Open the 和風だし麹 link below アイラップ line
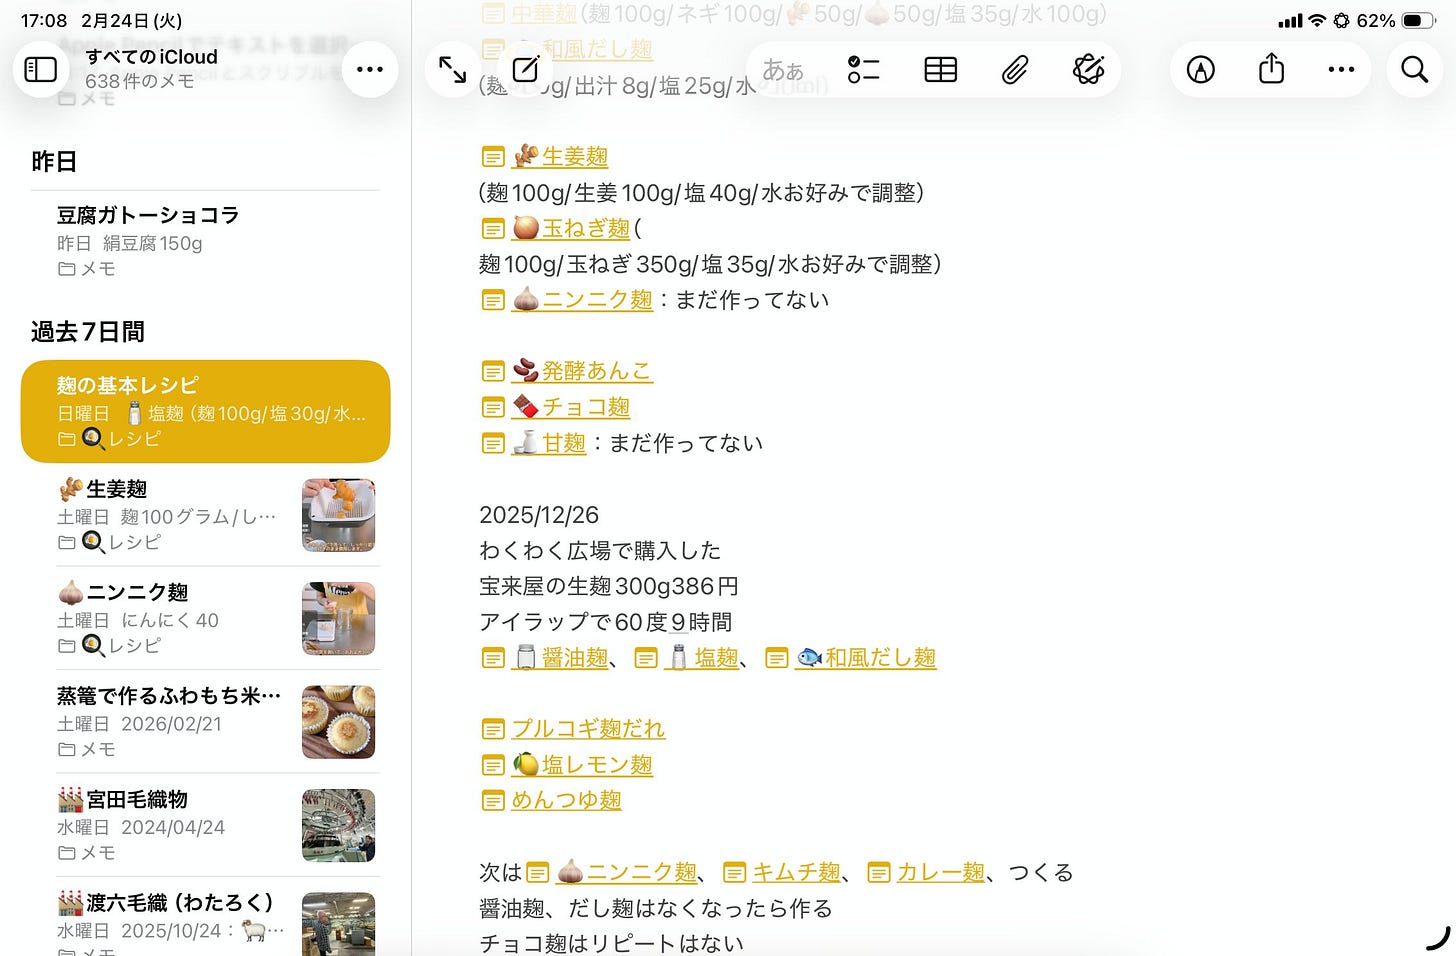The height and width of the screenshot is (956, 1456). 866,658
